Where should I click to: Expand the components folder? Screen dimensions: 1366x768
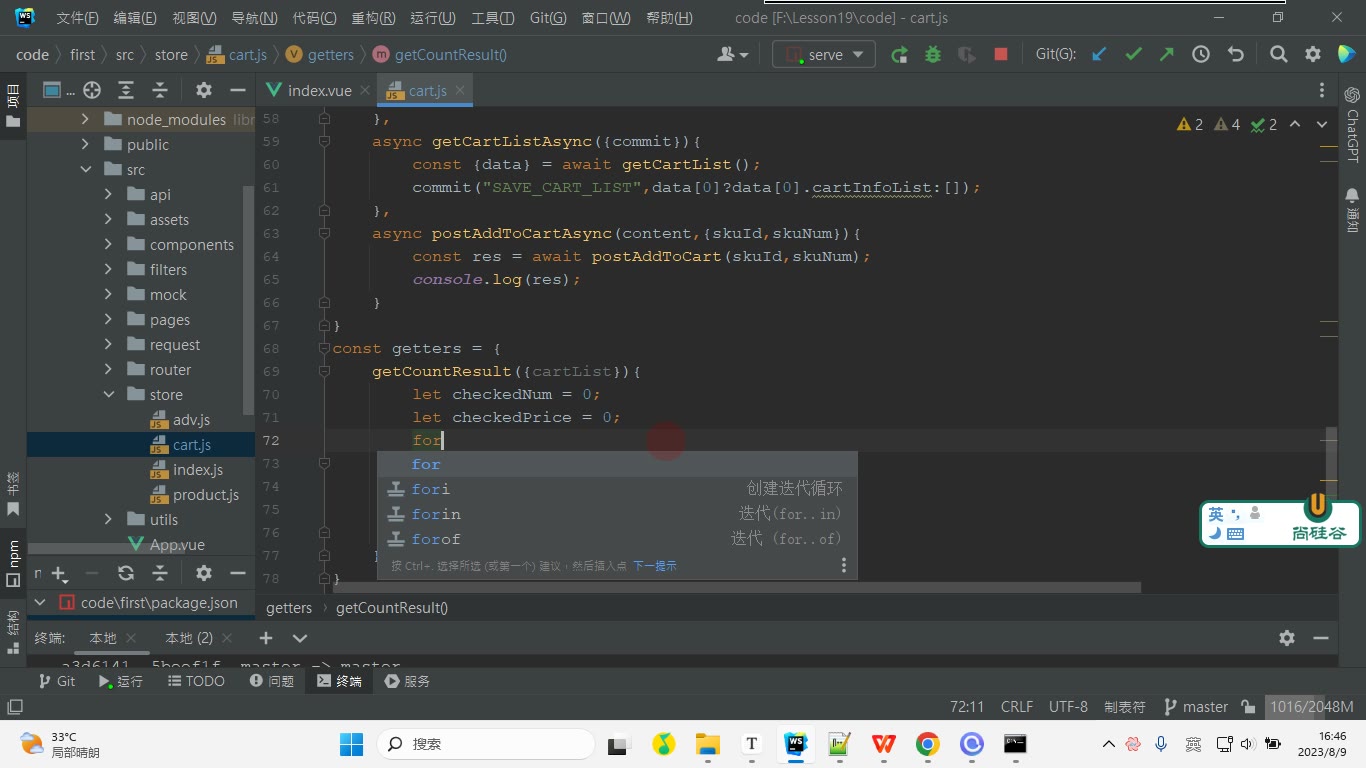(x=109, y=244)
